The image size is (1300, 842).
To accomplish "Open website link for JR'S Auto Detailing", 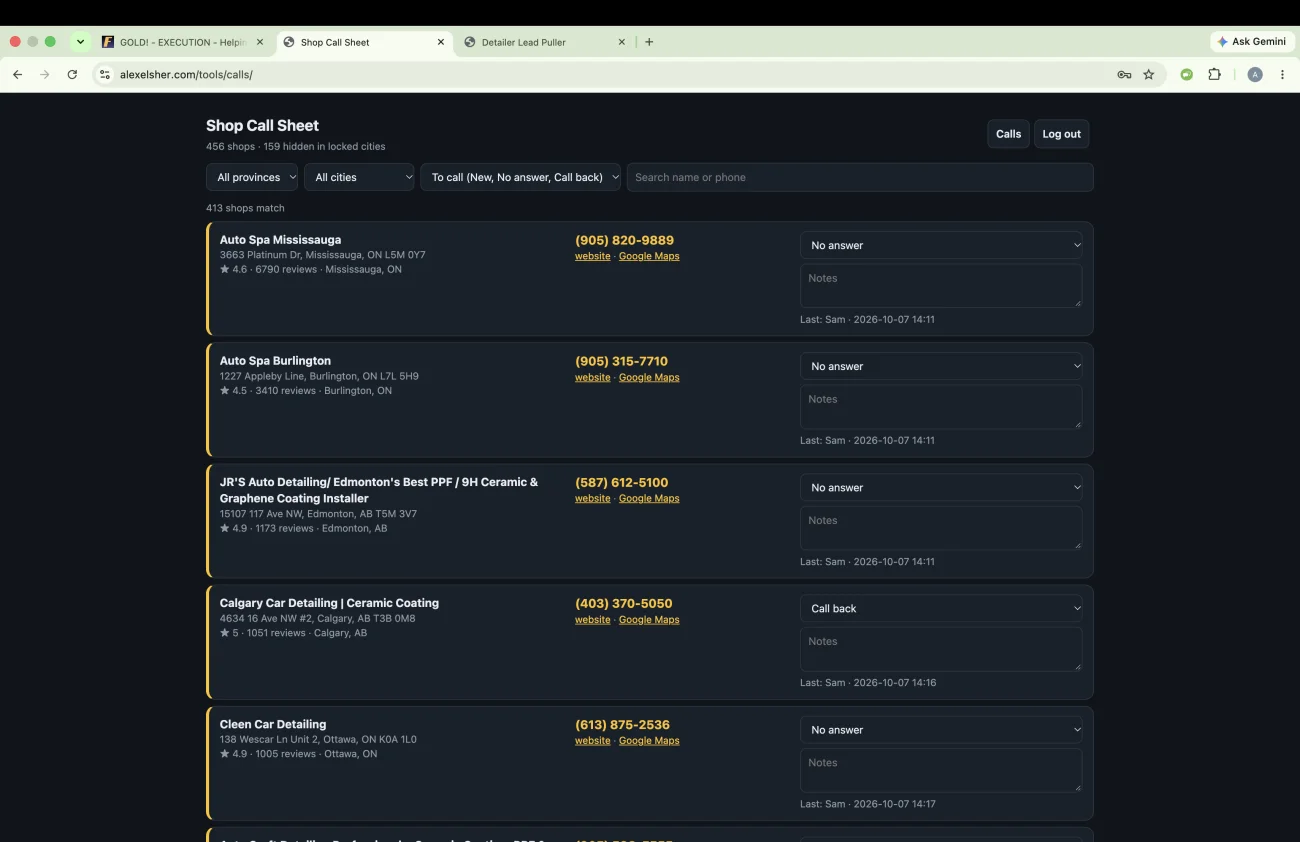I will (592, 498).
